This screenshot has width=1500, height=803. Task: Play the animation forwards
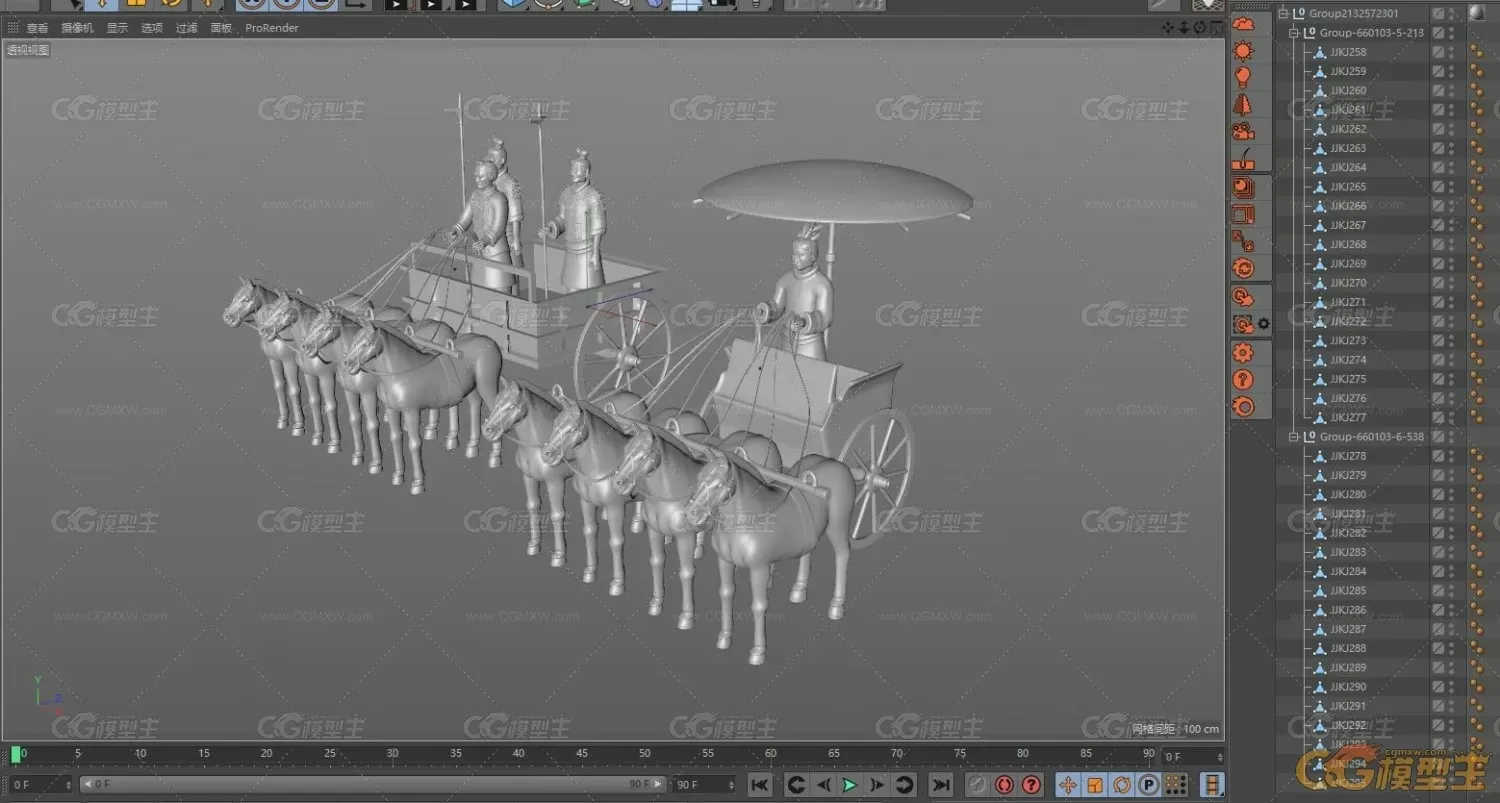point(850,785)
